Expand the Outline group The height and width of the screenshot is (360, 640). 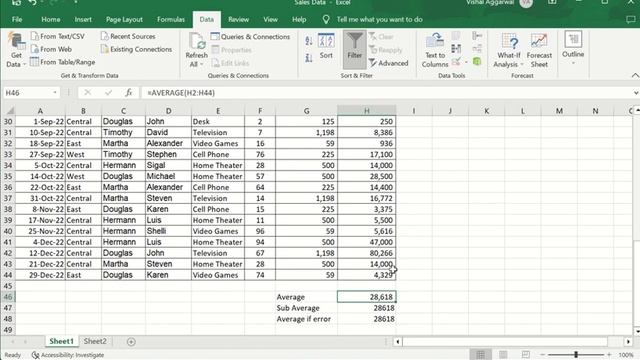[573, 48]
